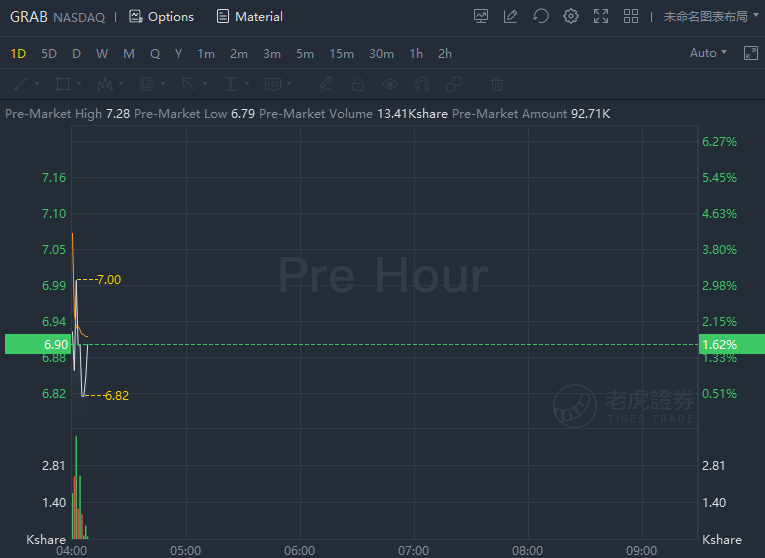Click the green 6.90 current price marker
Screen dimensions: 765x558
click(38, 344)
